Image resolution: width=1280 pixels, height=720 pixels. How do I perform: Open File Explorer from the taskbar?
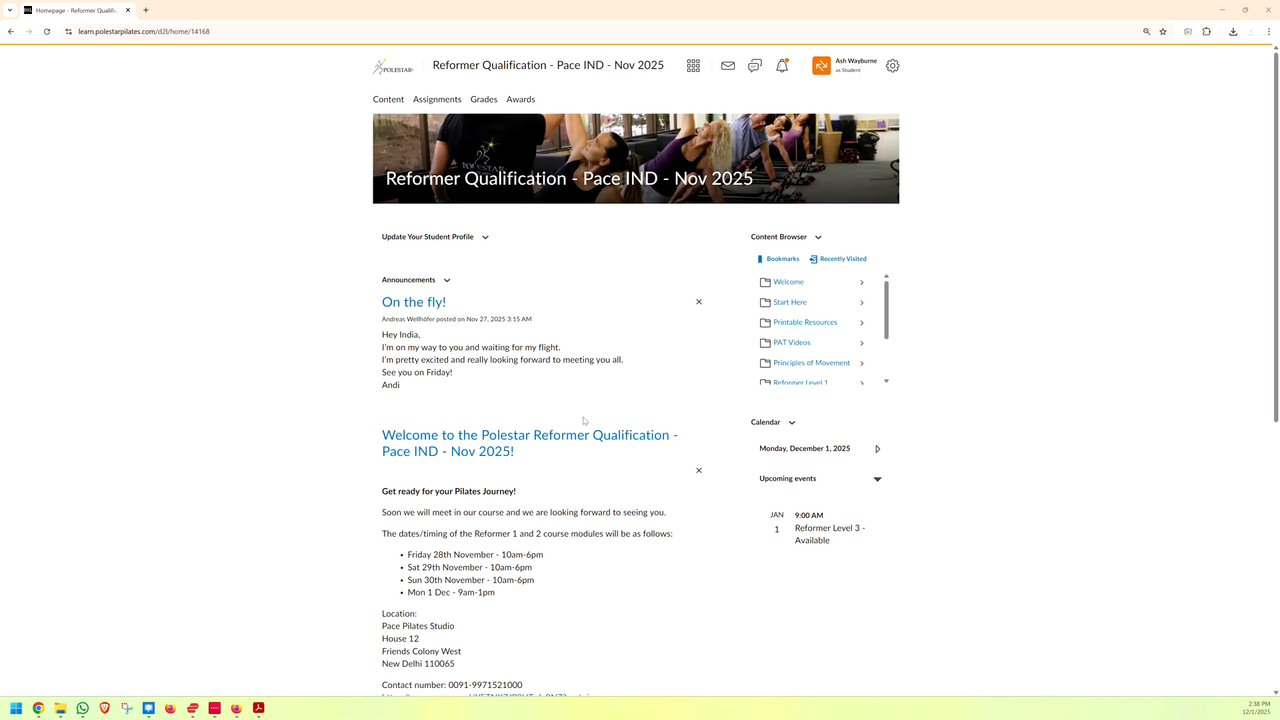pos(60,708)
